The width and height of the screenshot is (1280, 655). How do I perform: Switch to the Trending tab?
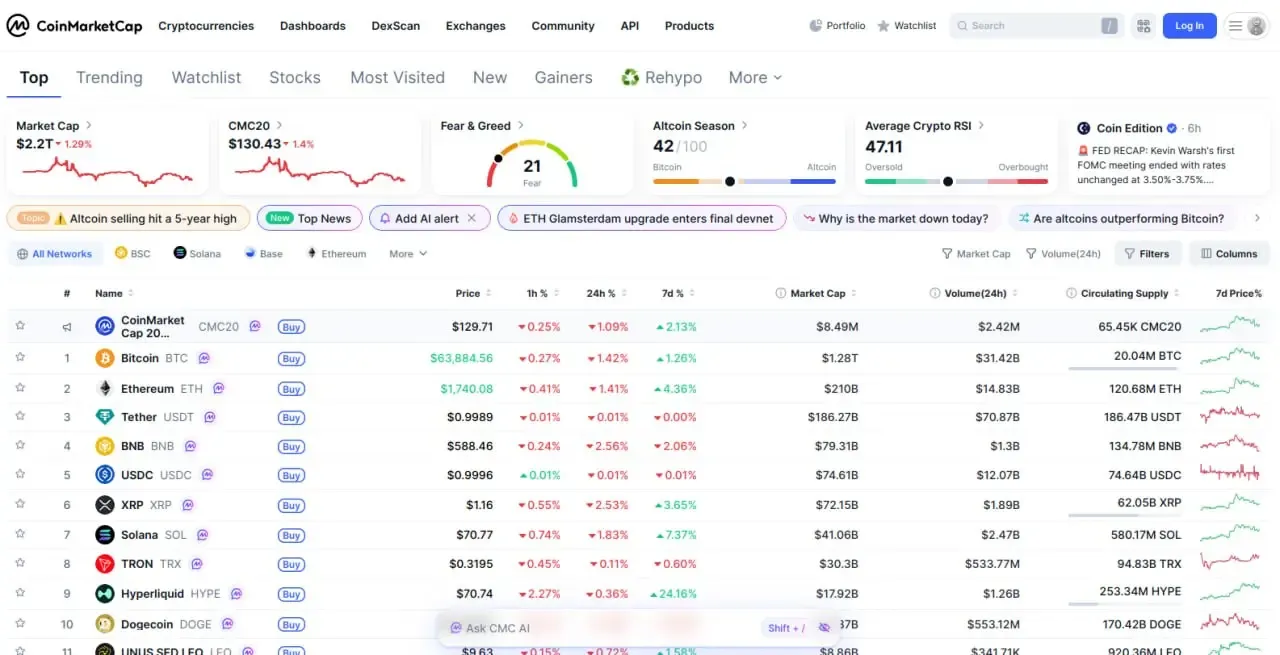point(109,78)
